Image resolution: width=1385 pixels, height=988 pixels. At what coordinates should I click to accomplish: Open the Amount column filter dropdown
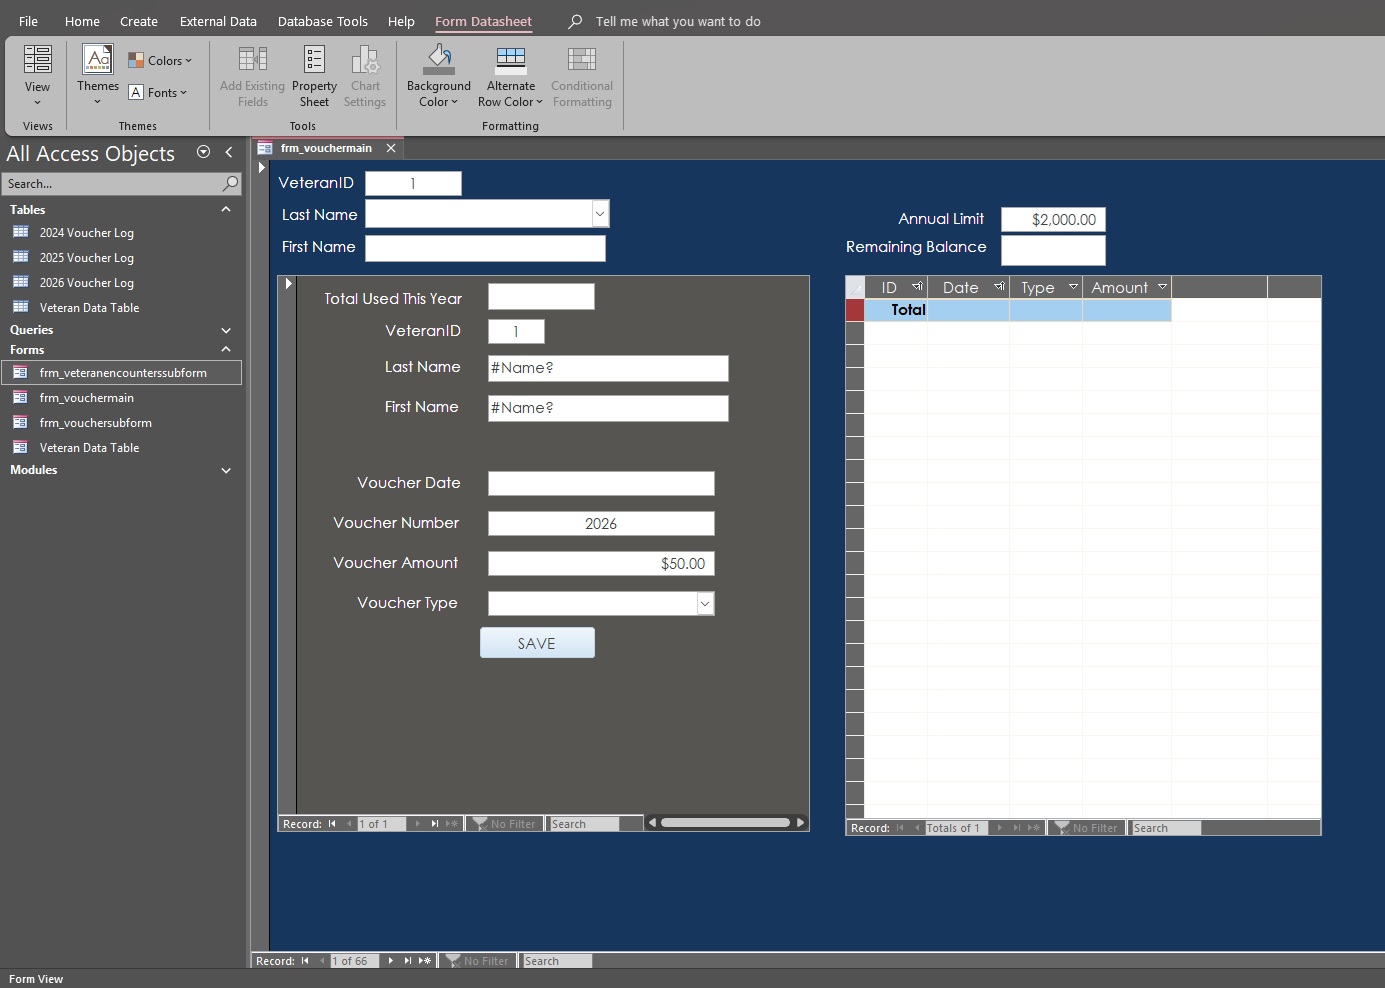(x=1162, y=287)
